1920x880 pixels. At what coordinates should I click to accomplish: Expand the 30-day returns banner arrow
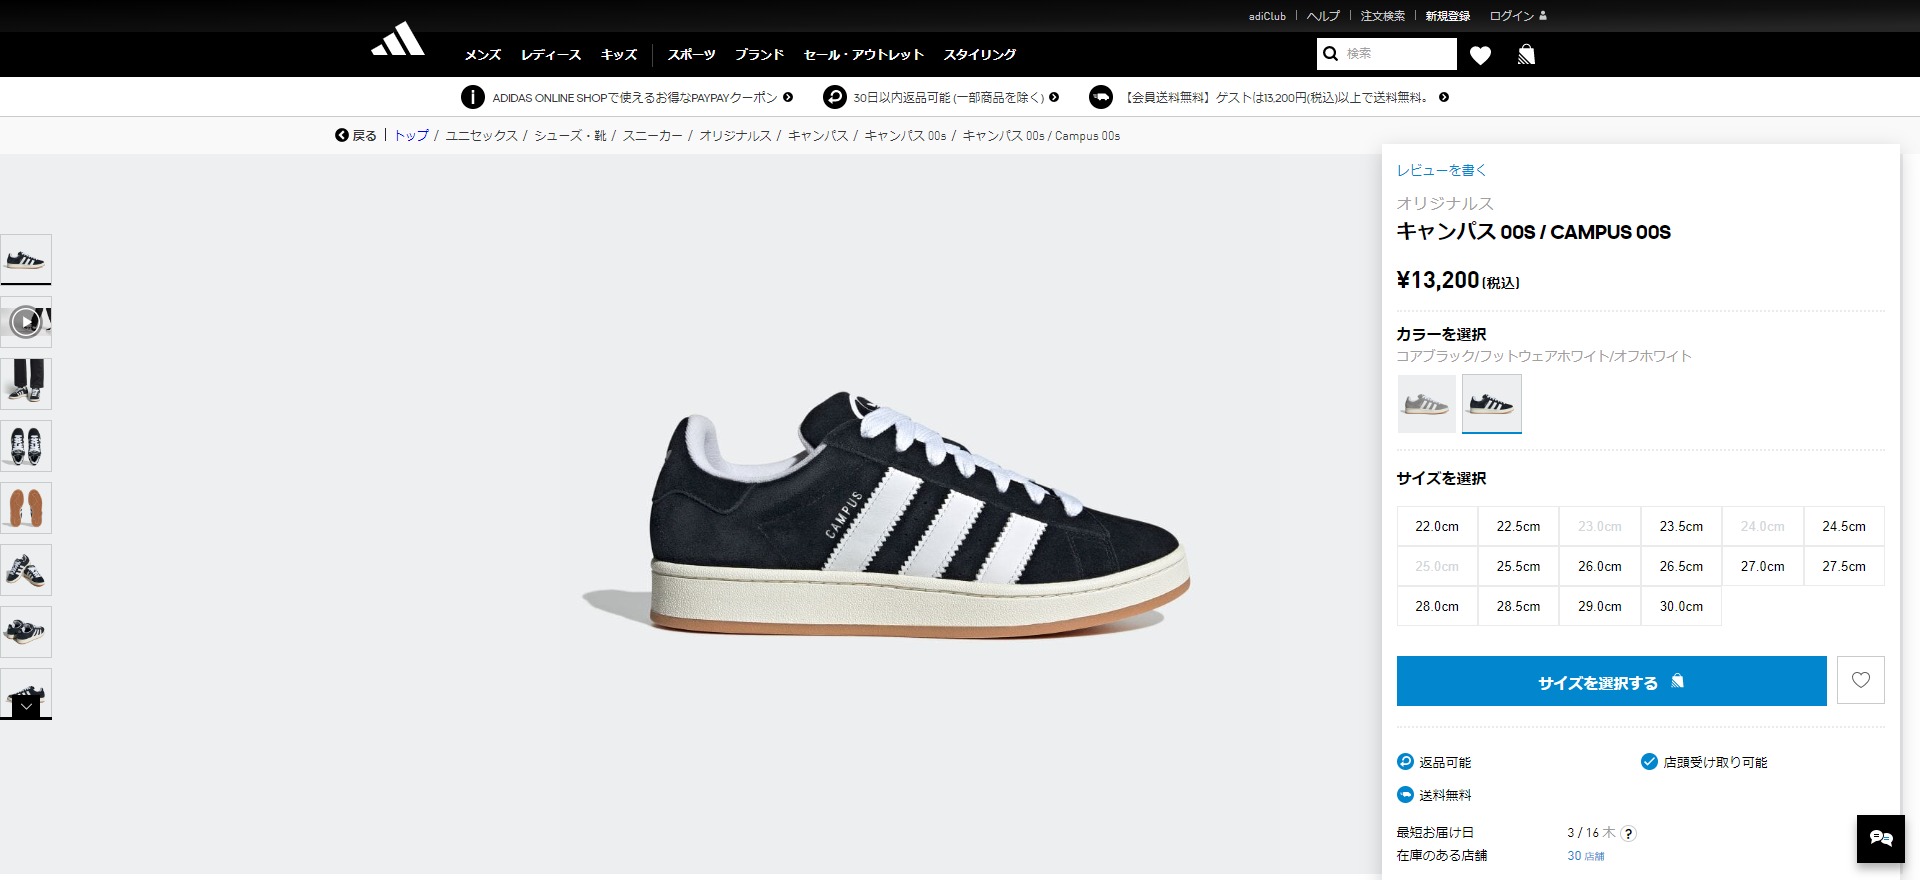[1054, 97]
